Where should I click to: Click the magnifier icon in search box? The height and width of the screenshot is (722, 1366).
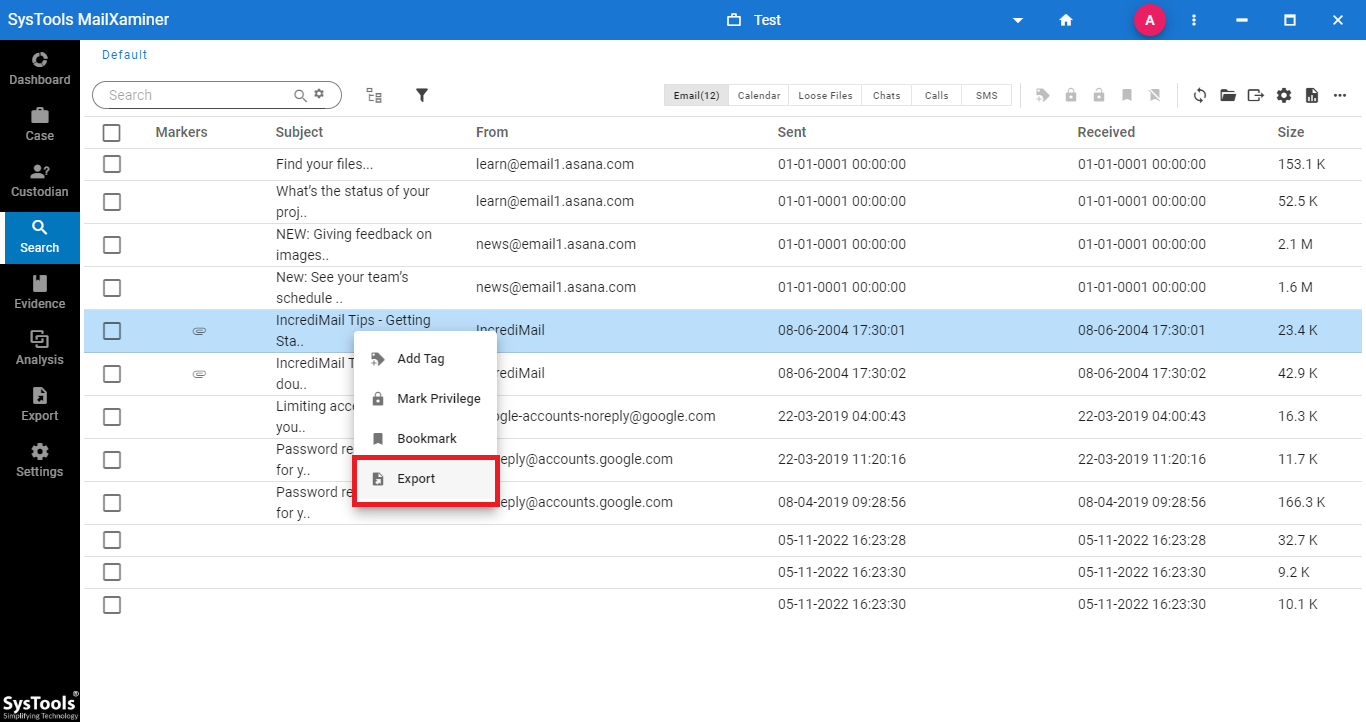tap(300, 95)
